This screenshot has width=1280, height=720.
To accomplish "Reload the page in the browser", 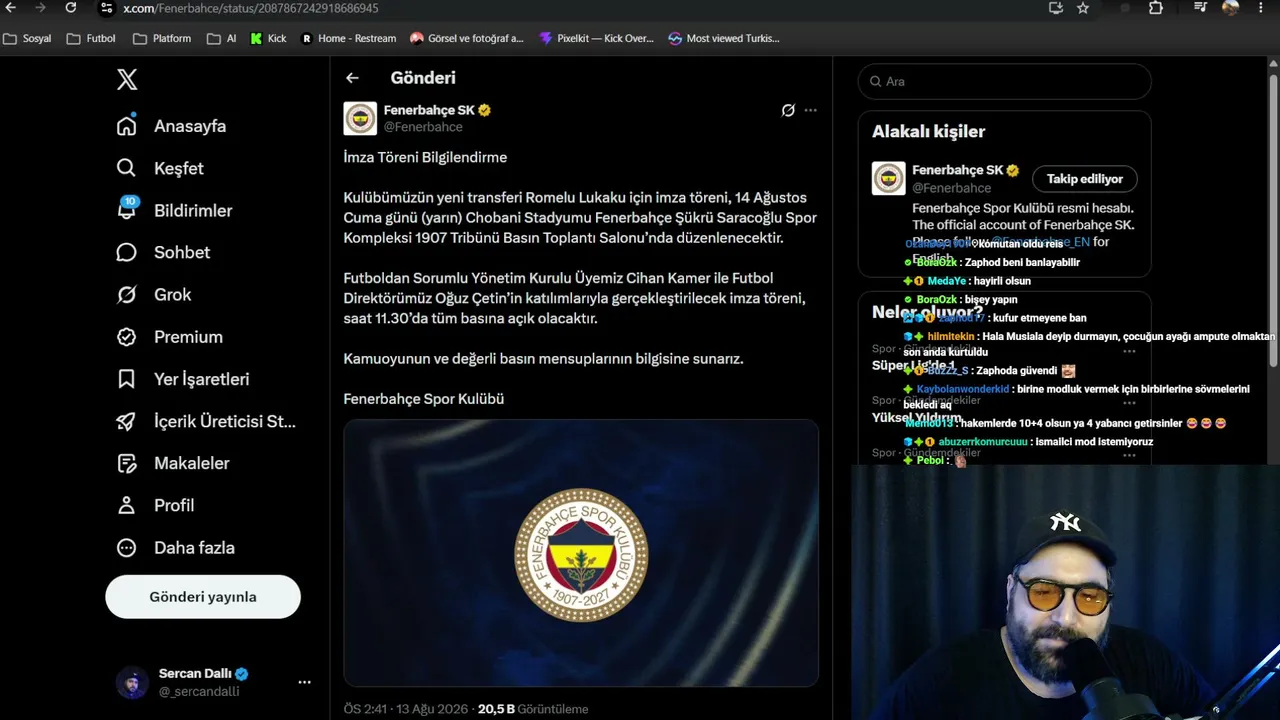I will (x=71, y=8).
